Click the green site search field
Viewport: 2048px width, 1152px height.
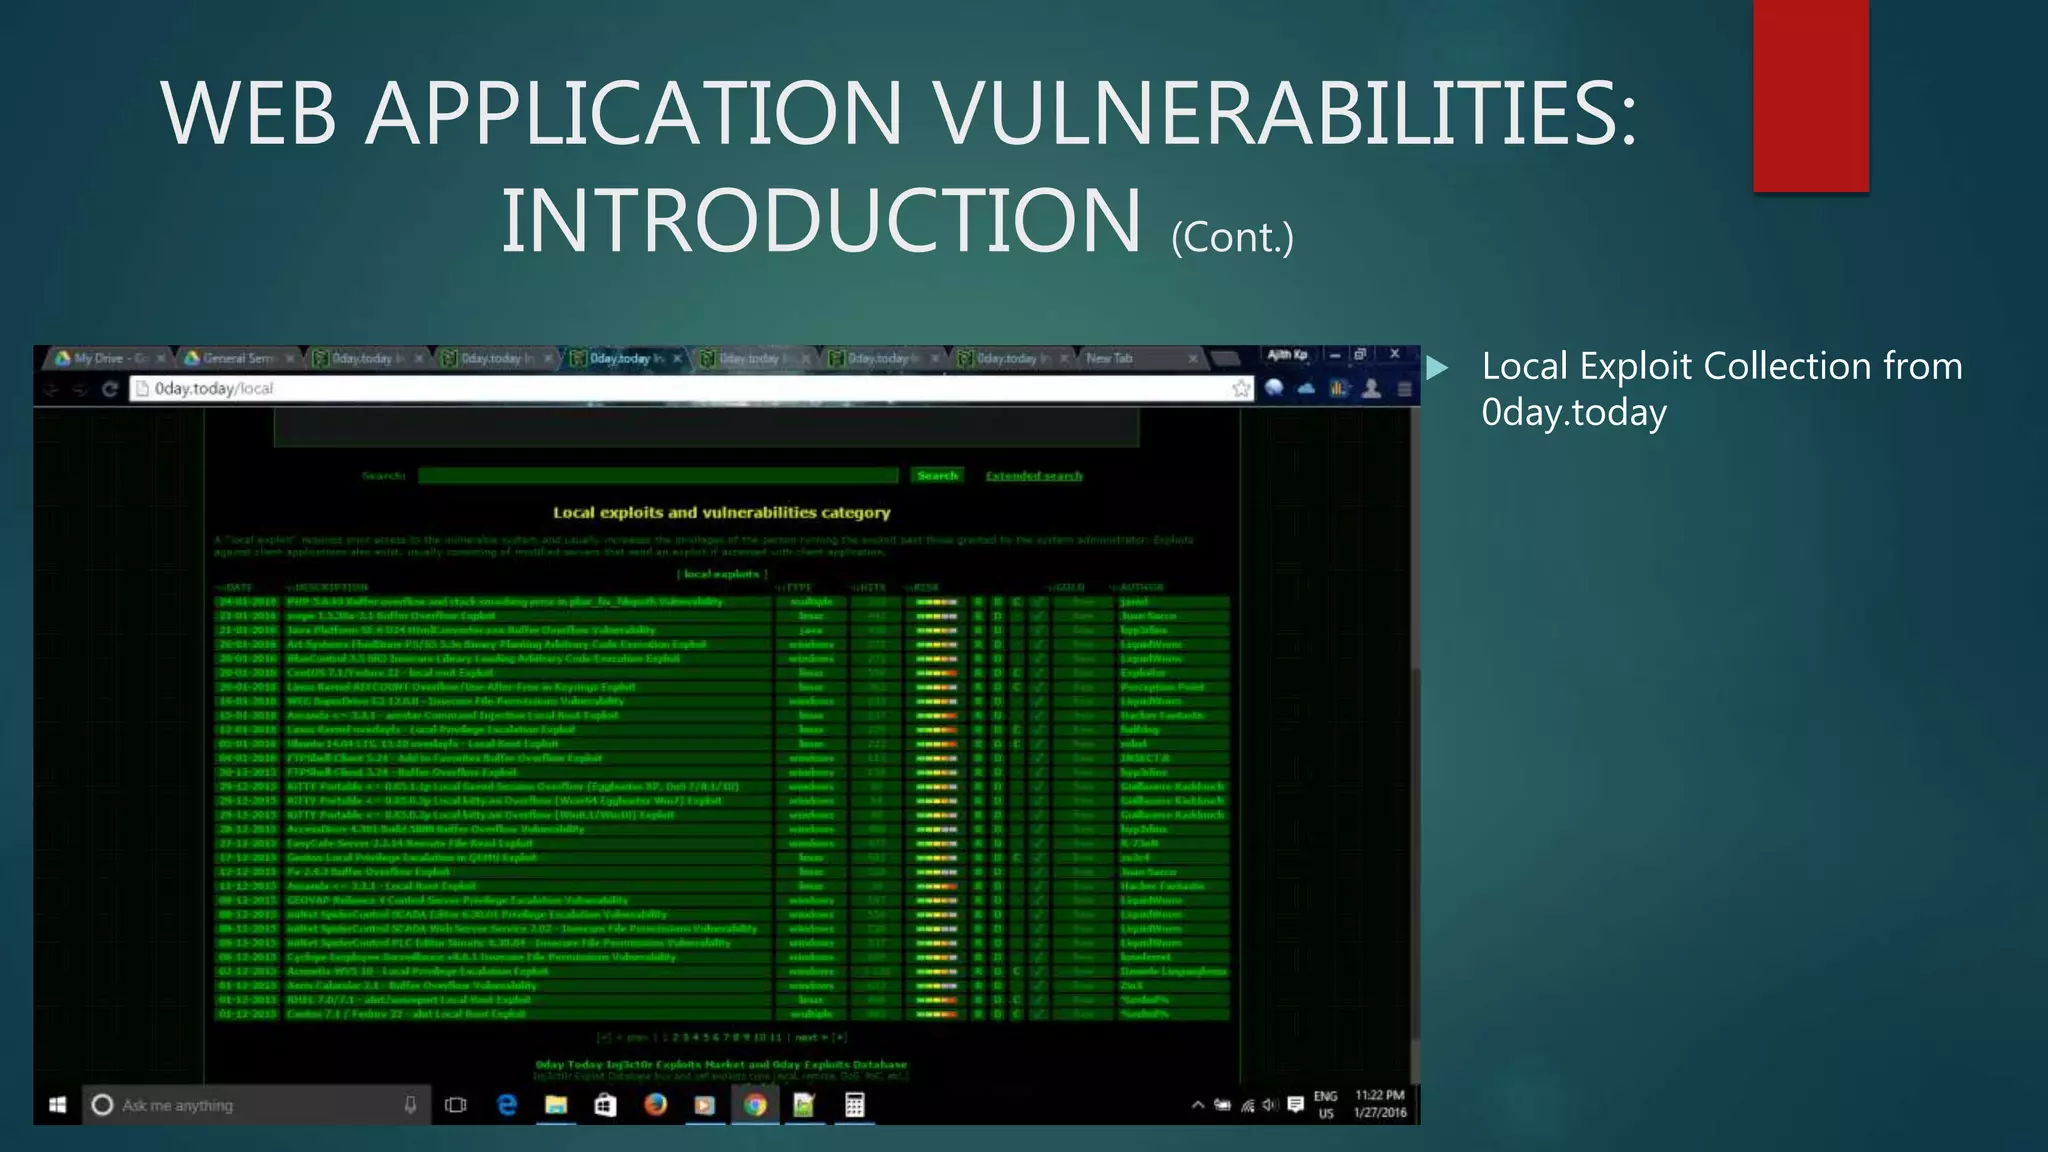click(658, 476)
